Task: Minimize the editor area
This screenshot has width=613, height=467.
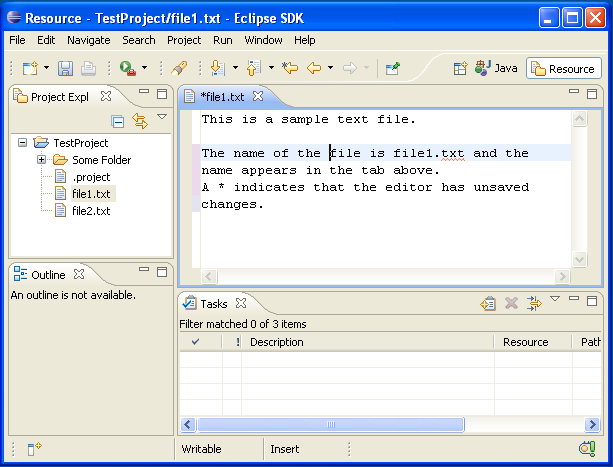Action: click(574, 91)
